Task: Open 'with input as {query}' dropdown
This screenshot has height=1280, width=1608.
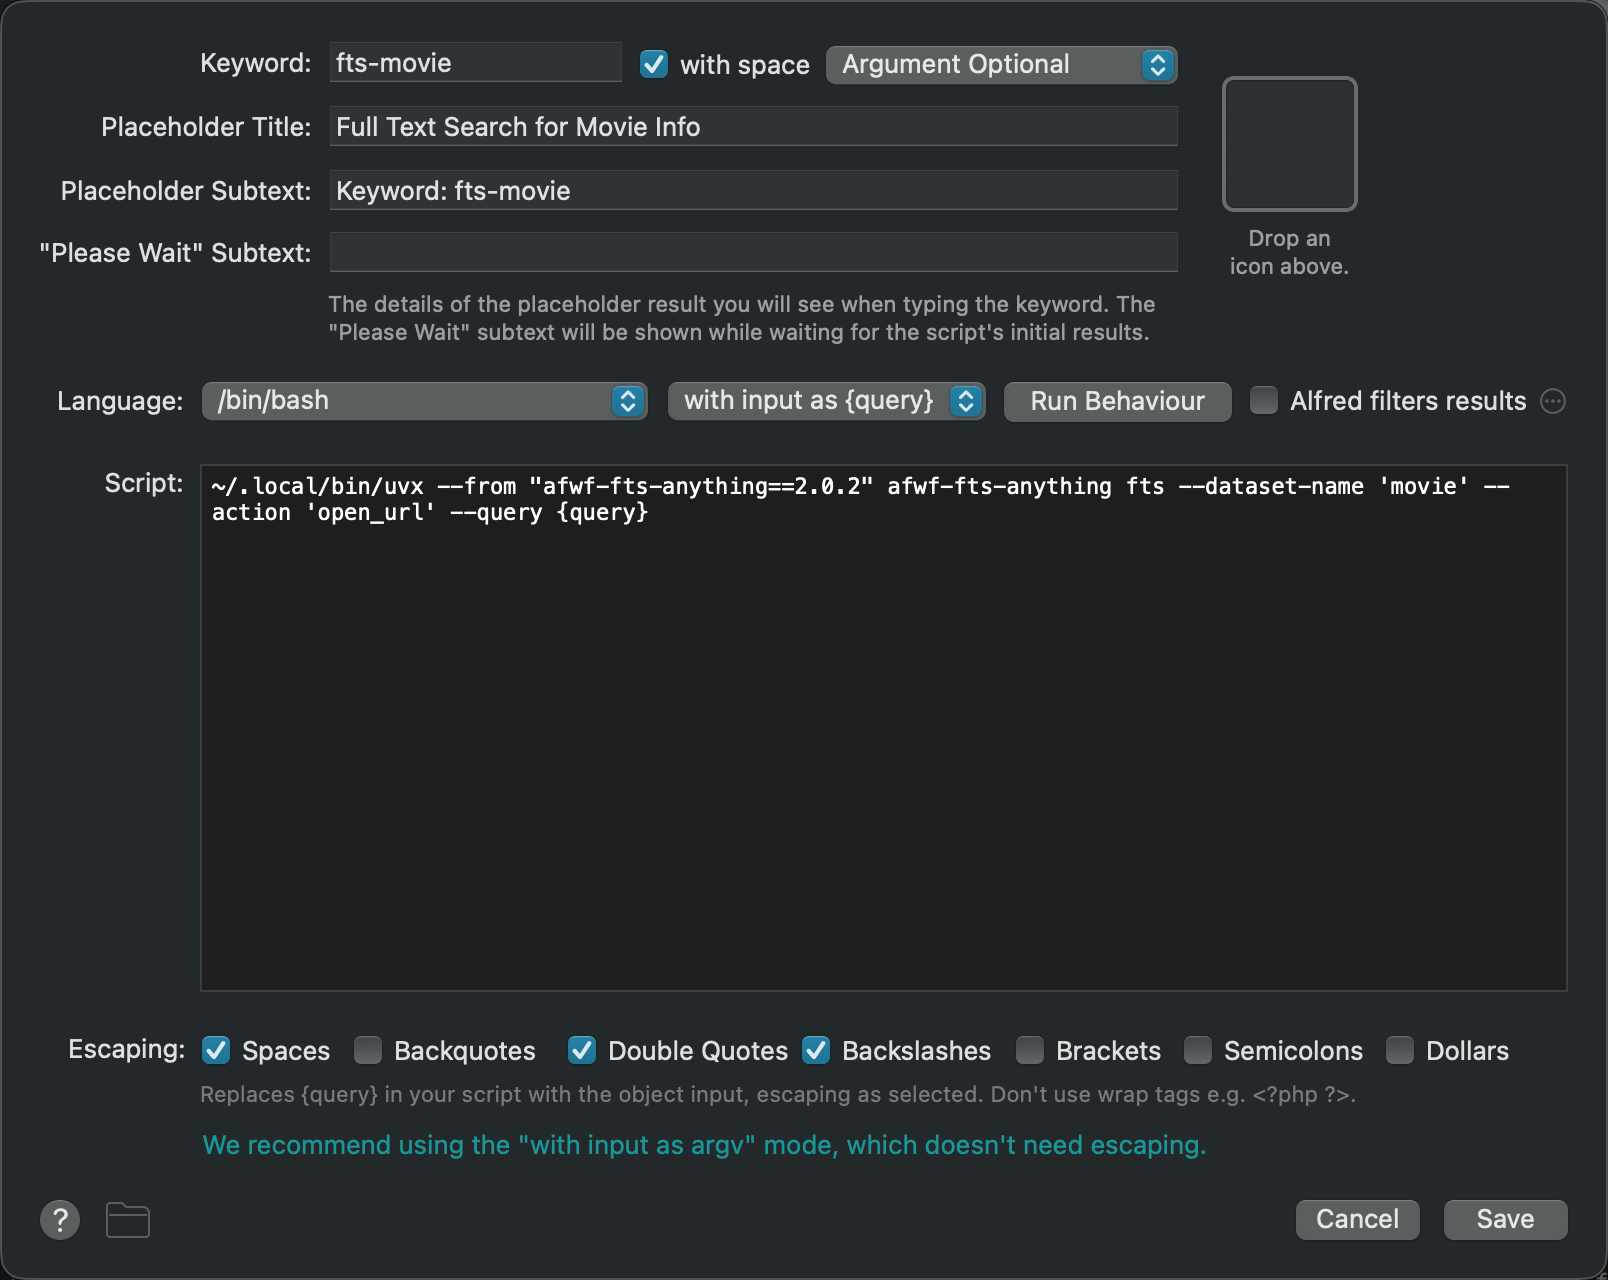Action: pyautogui.click(x=826, y=401)
